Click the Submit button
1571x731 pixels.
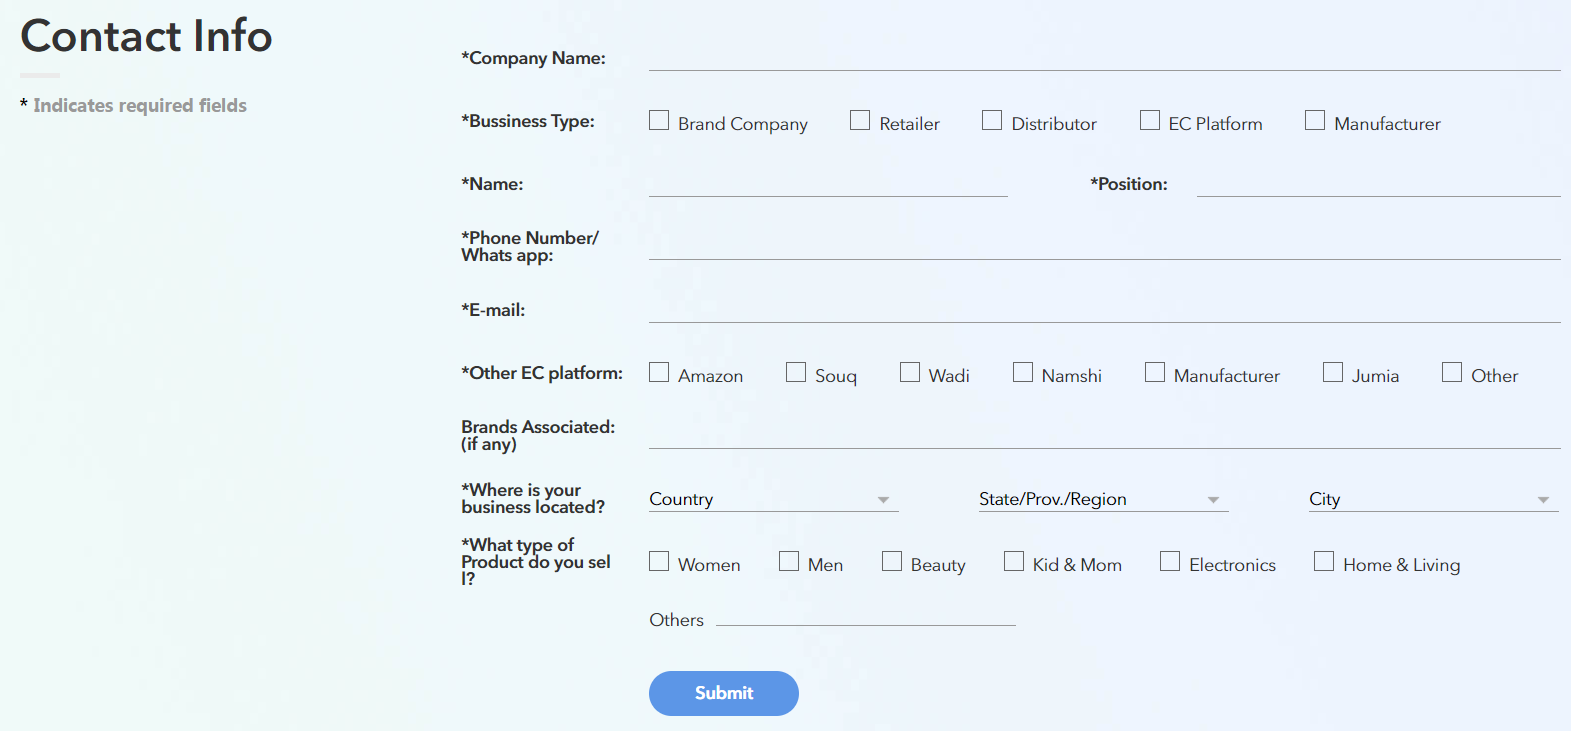(x=723, y=693)
